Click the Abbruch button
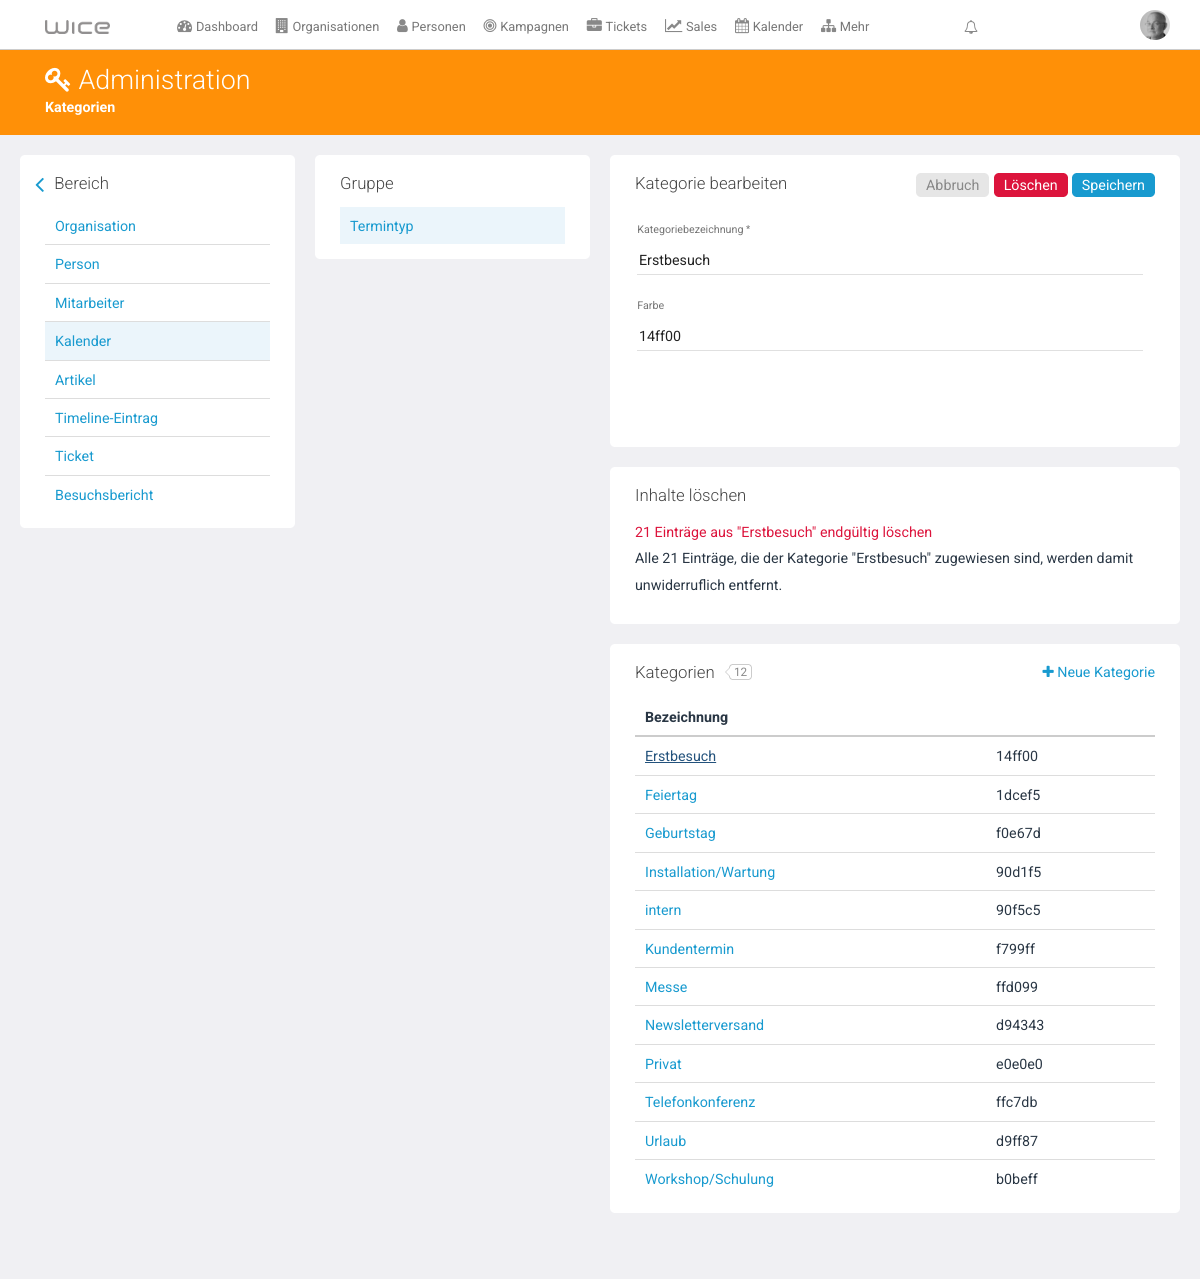Image resolution: width=1200 pixels, height=1279 pixels. (x=952, y=185)
